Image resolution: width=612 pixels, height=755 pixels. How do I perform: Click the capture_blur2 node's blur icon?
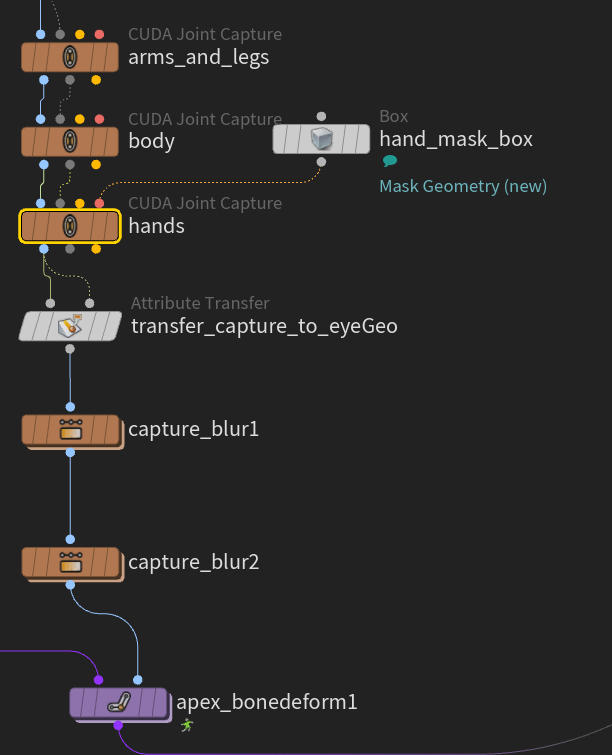[x=70, y=562]
